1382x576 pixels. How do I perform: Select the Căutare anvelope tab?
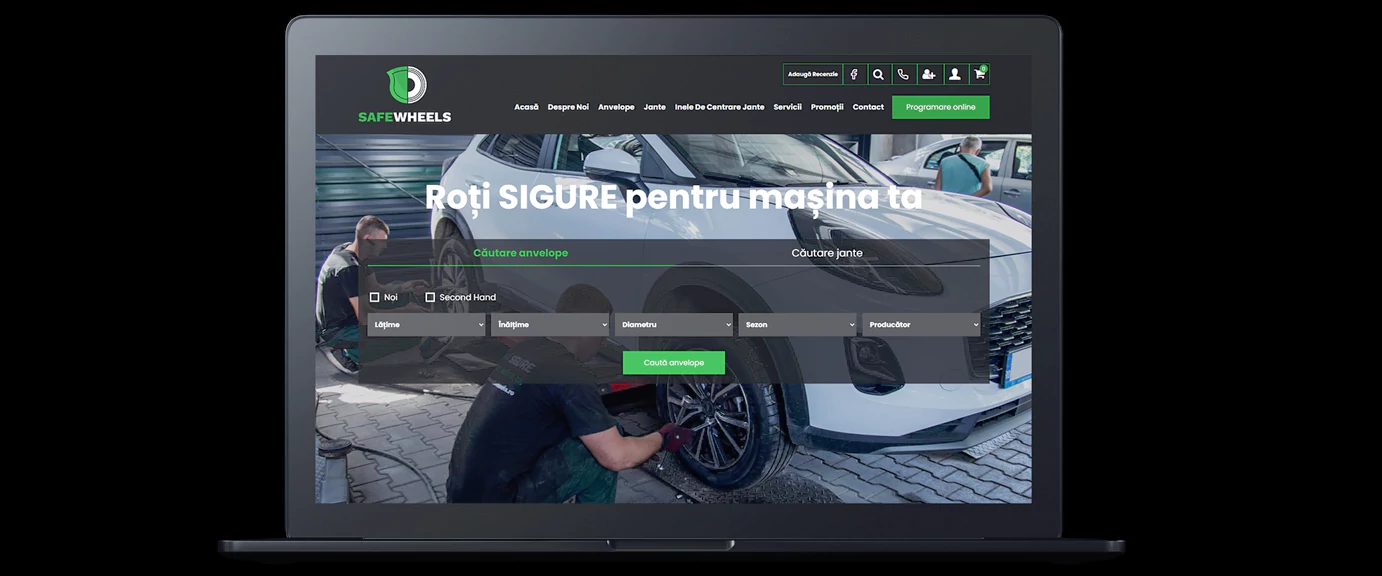(520, 253)
